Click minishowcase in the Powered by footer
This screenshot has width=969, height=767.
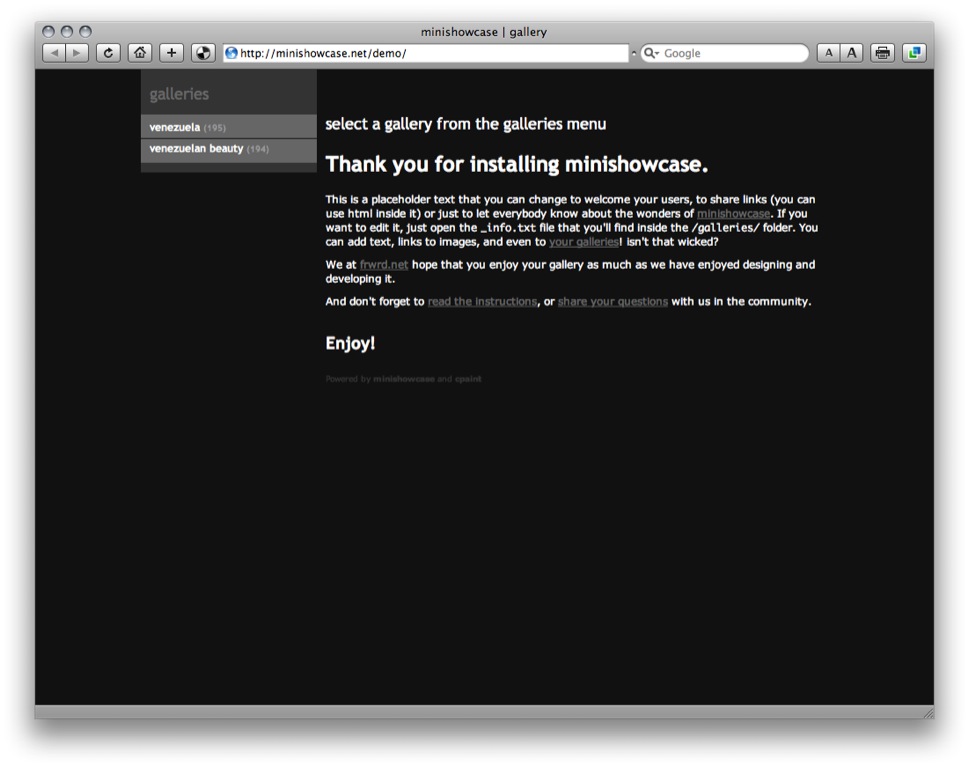click(404, 379)
